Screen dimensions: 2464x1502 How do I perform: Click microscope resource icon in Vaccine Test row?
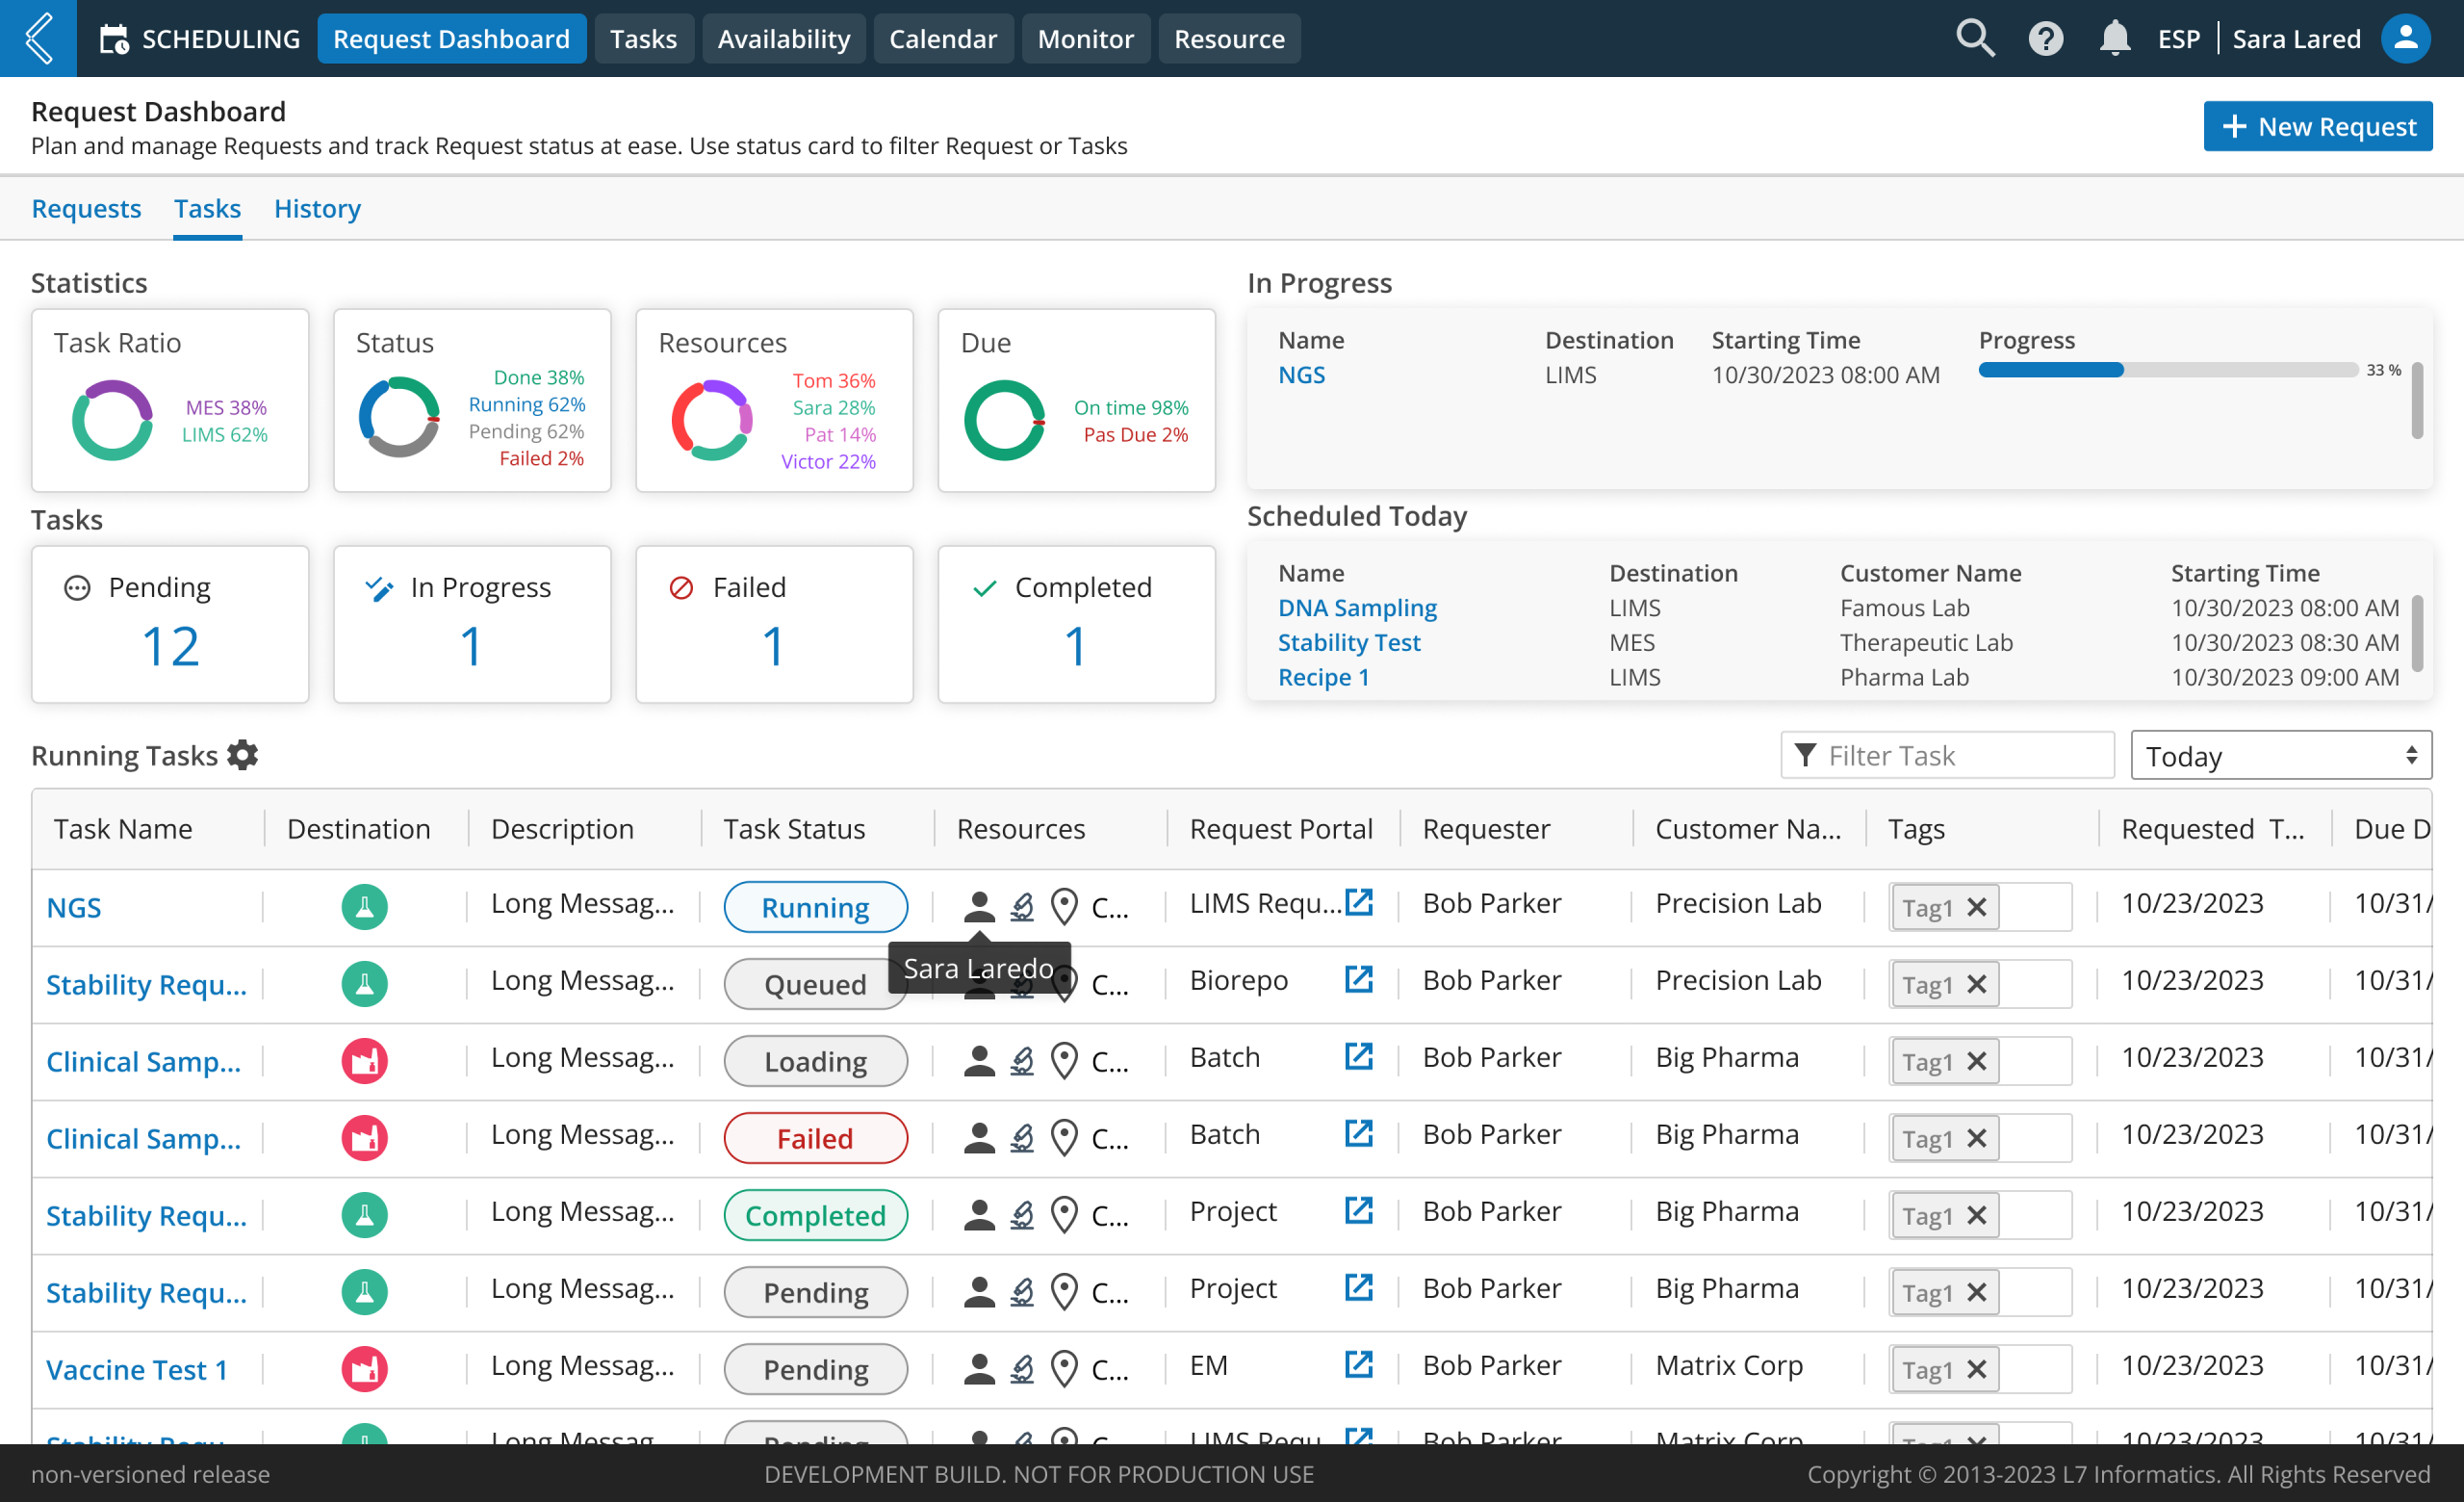pos(1021,1368)
